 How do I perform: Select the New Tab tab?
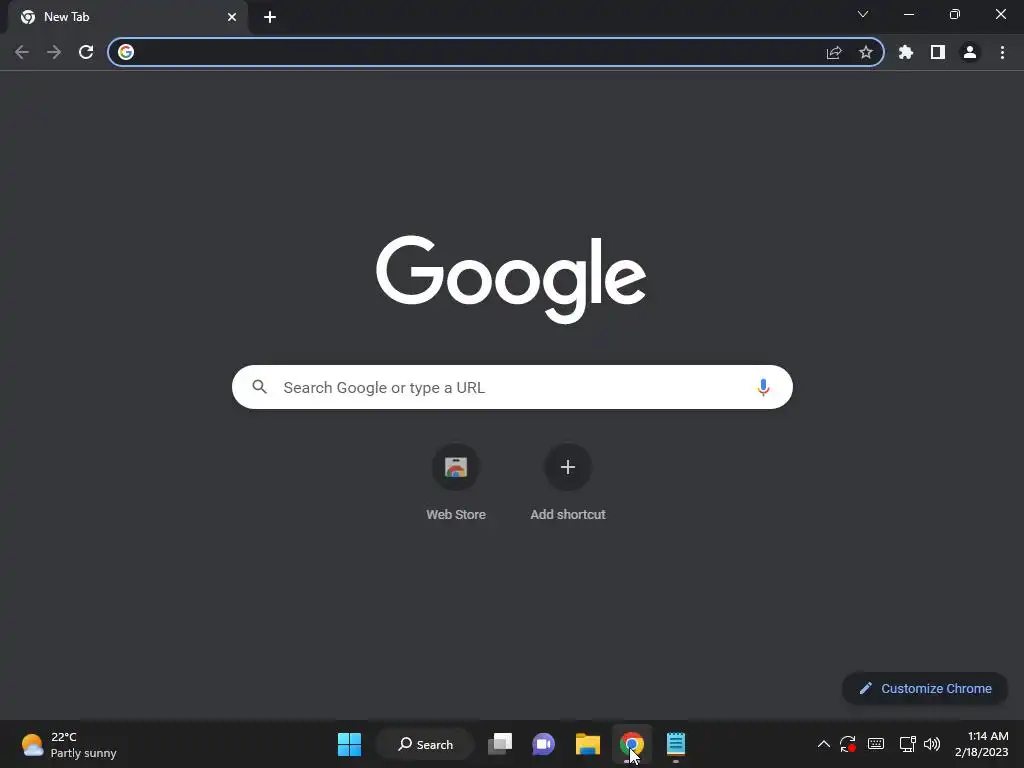pos(127,17)
